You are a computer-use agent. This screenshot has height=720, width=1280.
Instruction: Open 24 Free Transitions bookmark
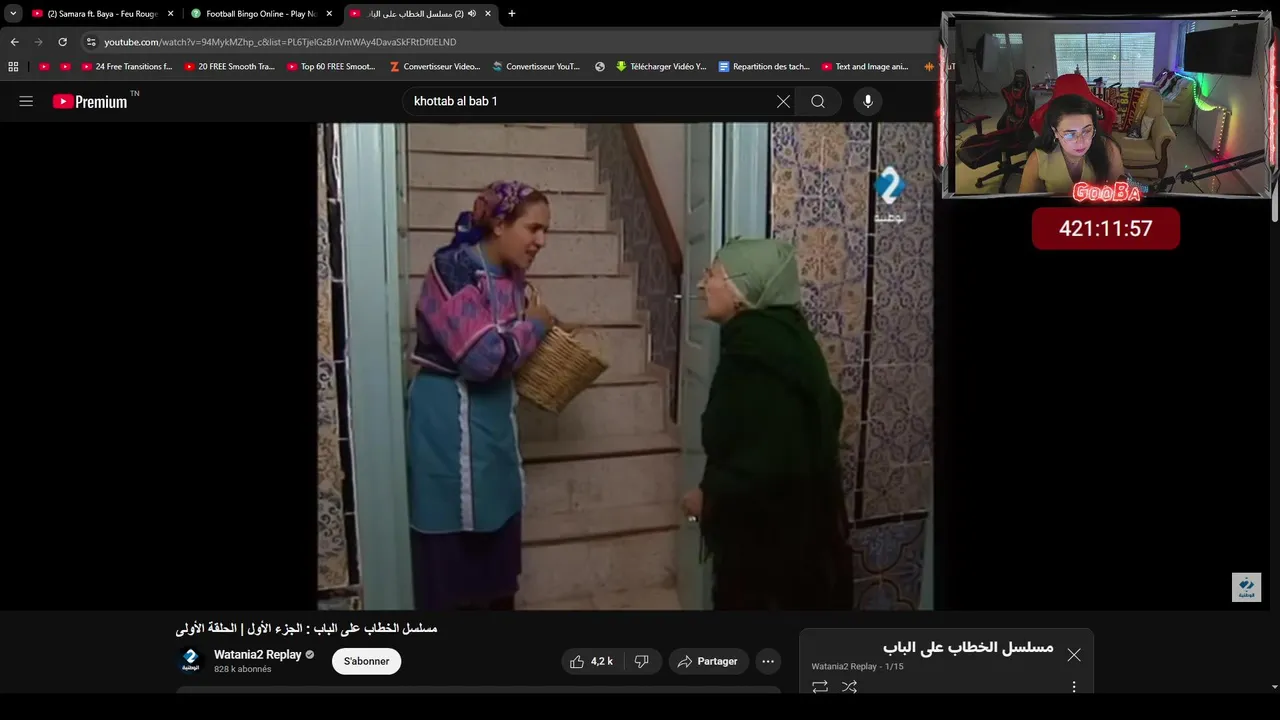127,67
